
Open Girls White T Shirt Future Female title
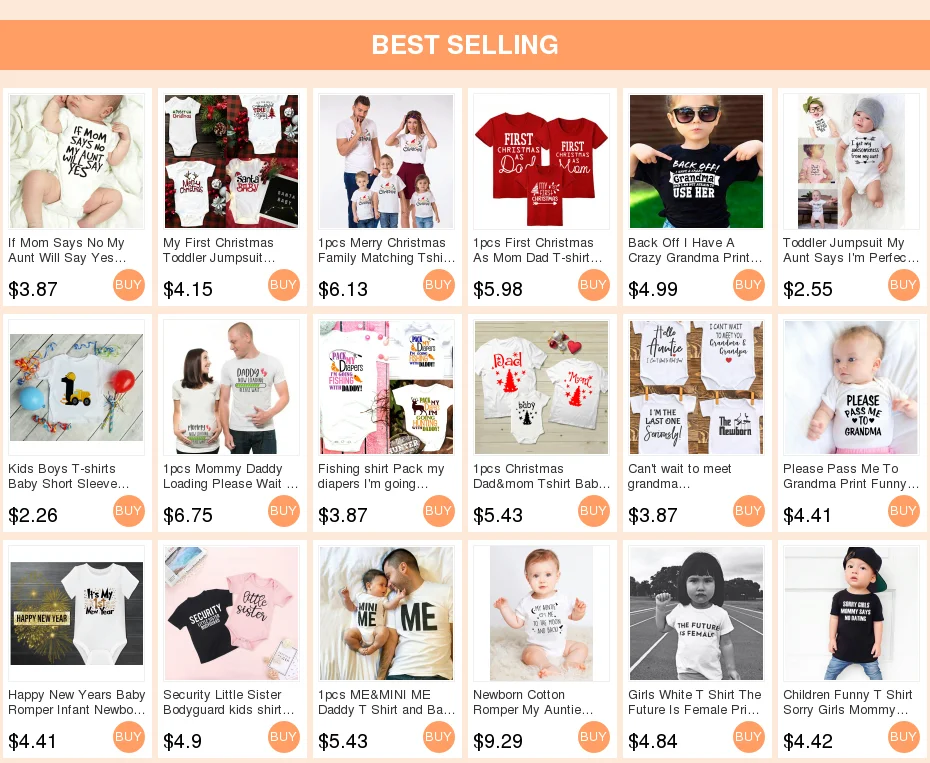pyautogui.click(x=695, y=702)
